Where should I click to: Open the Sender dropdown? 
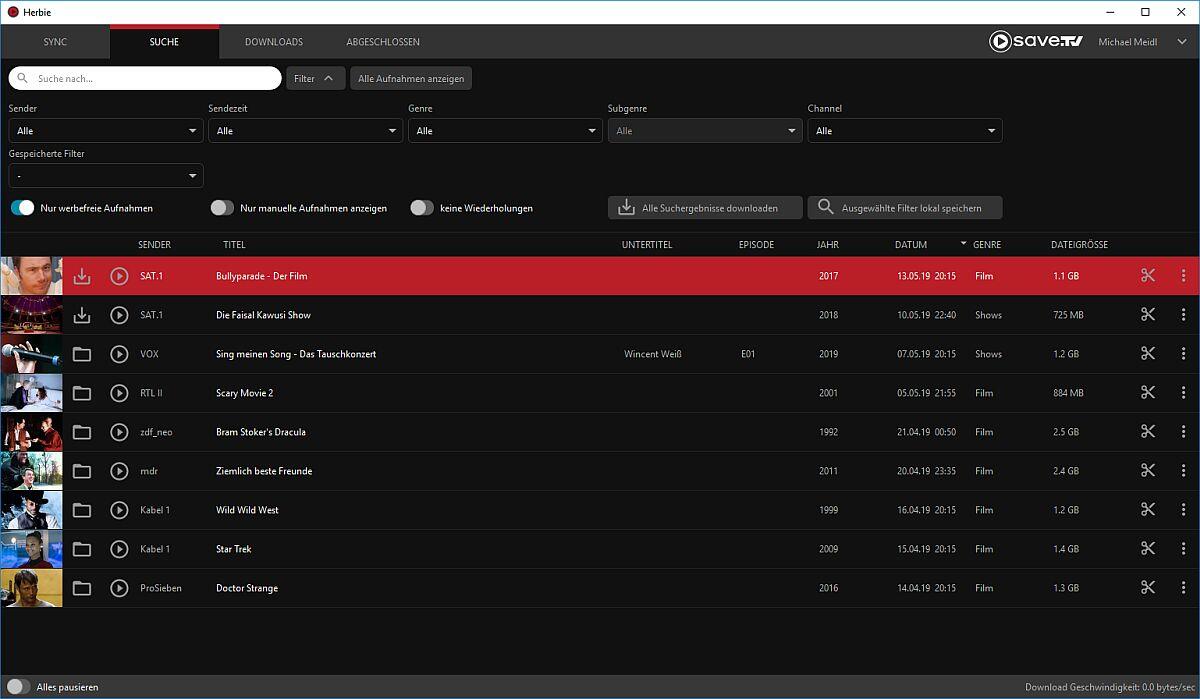click(x=106, y=131)
